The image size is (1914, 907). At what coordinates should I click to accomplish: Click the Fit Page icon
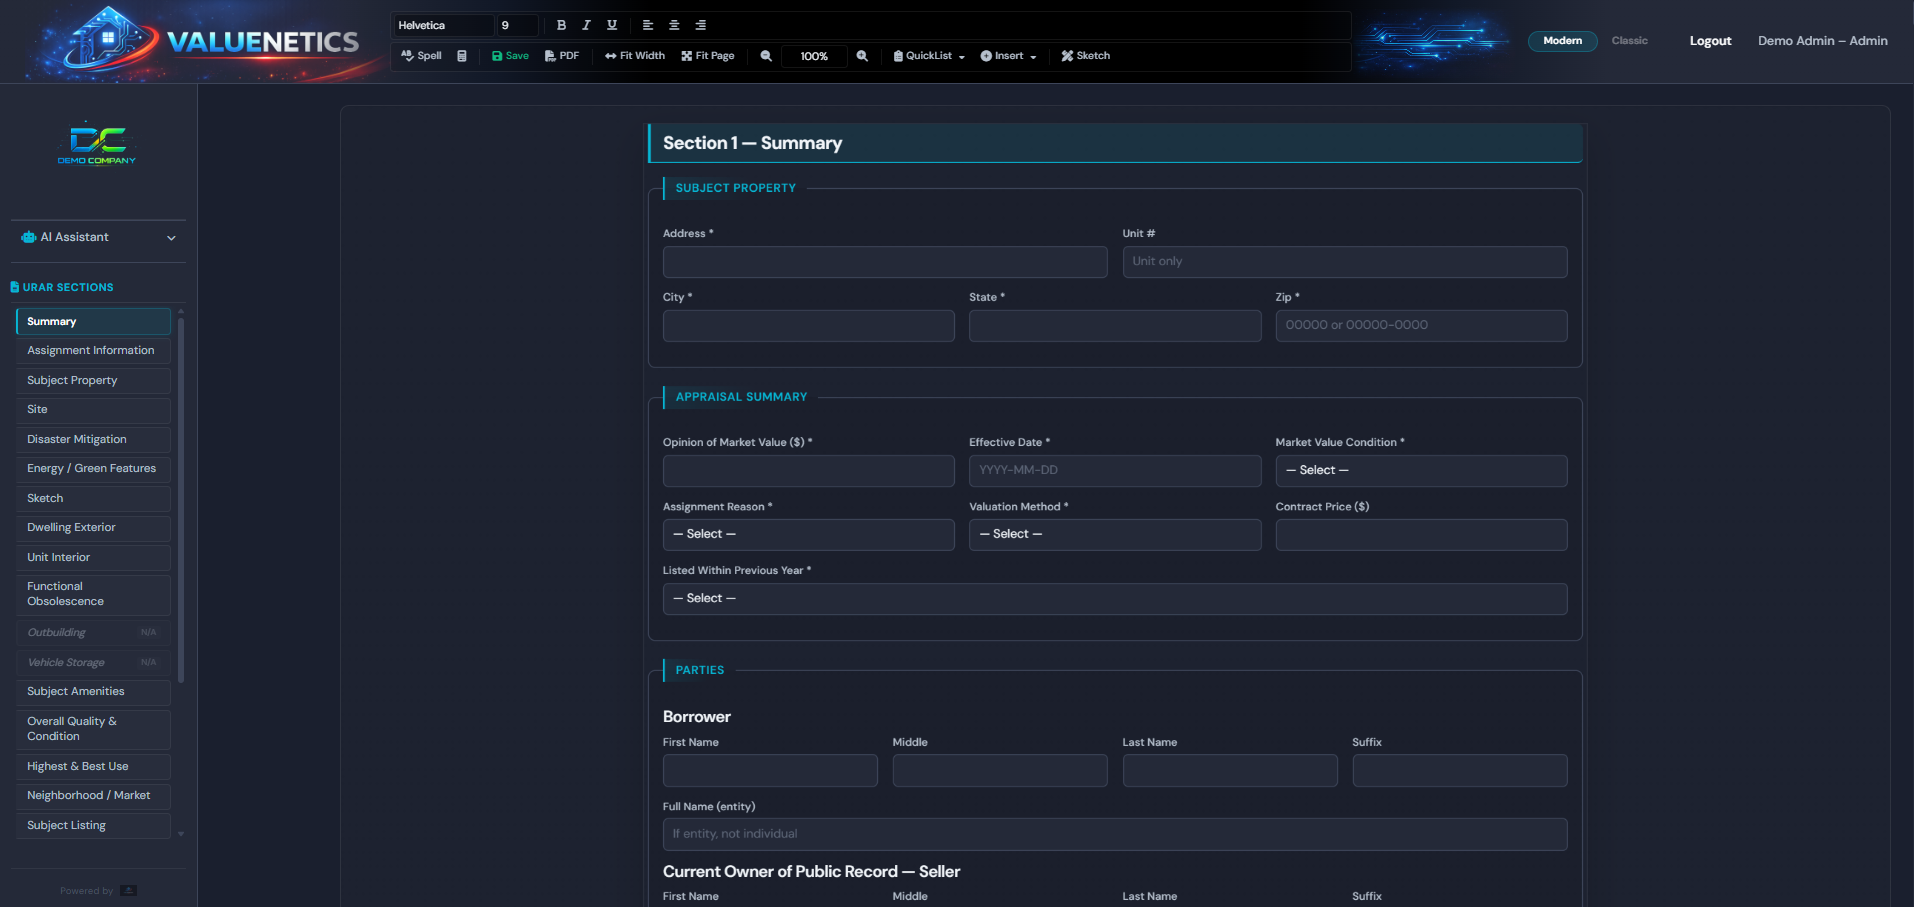(x=707, y=56)
